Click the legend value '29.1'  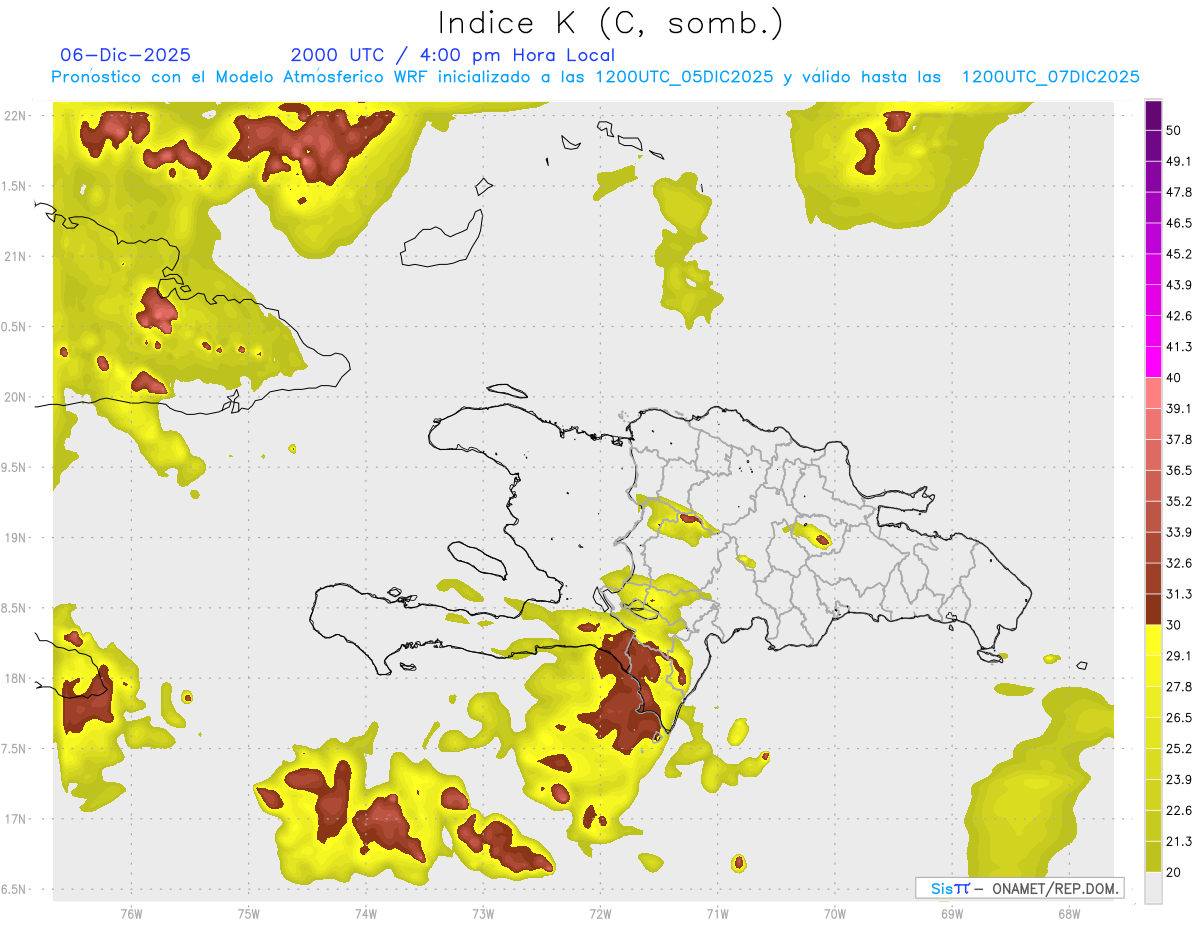[1179, 656]
